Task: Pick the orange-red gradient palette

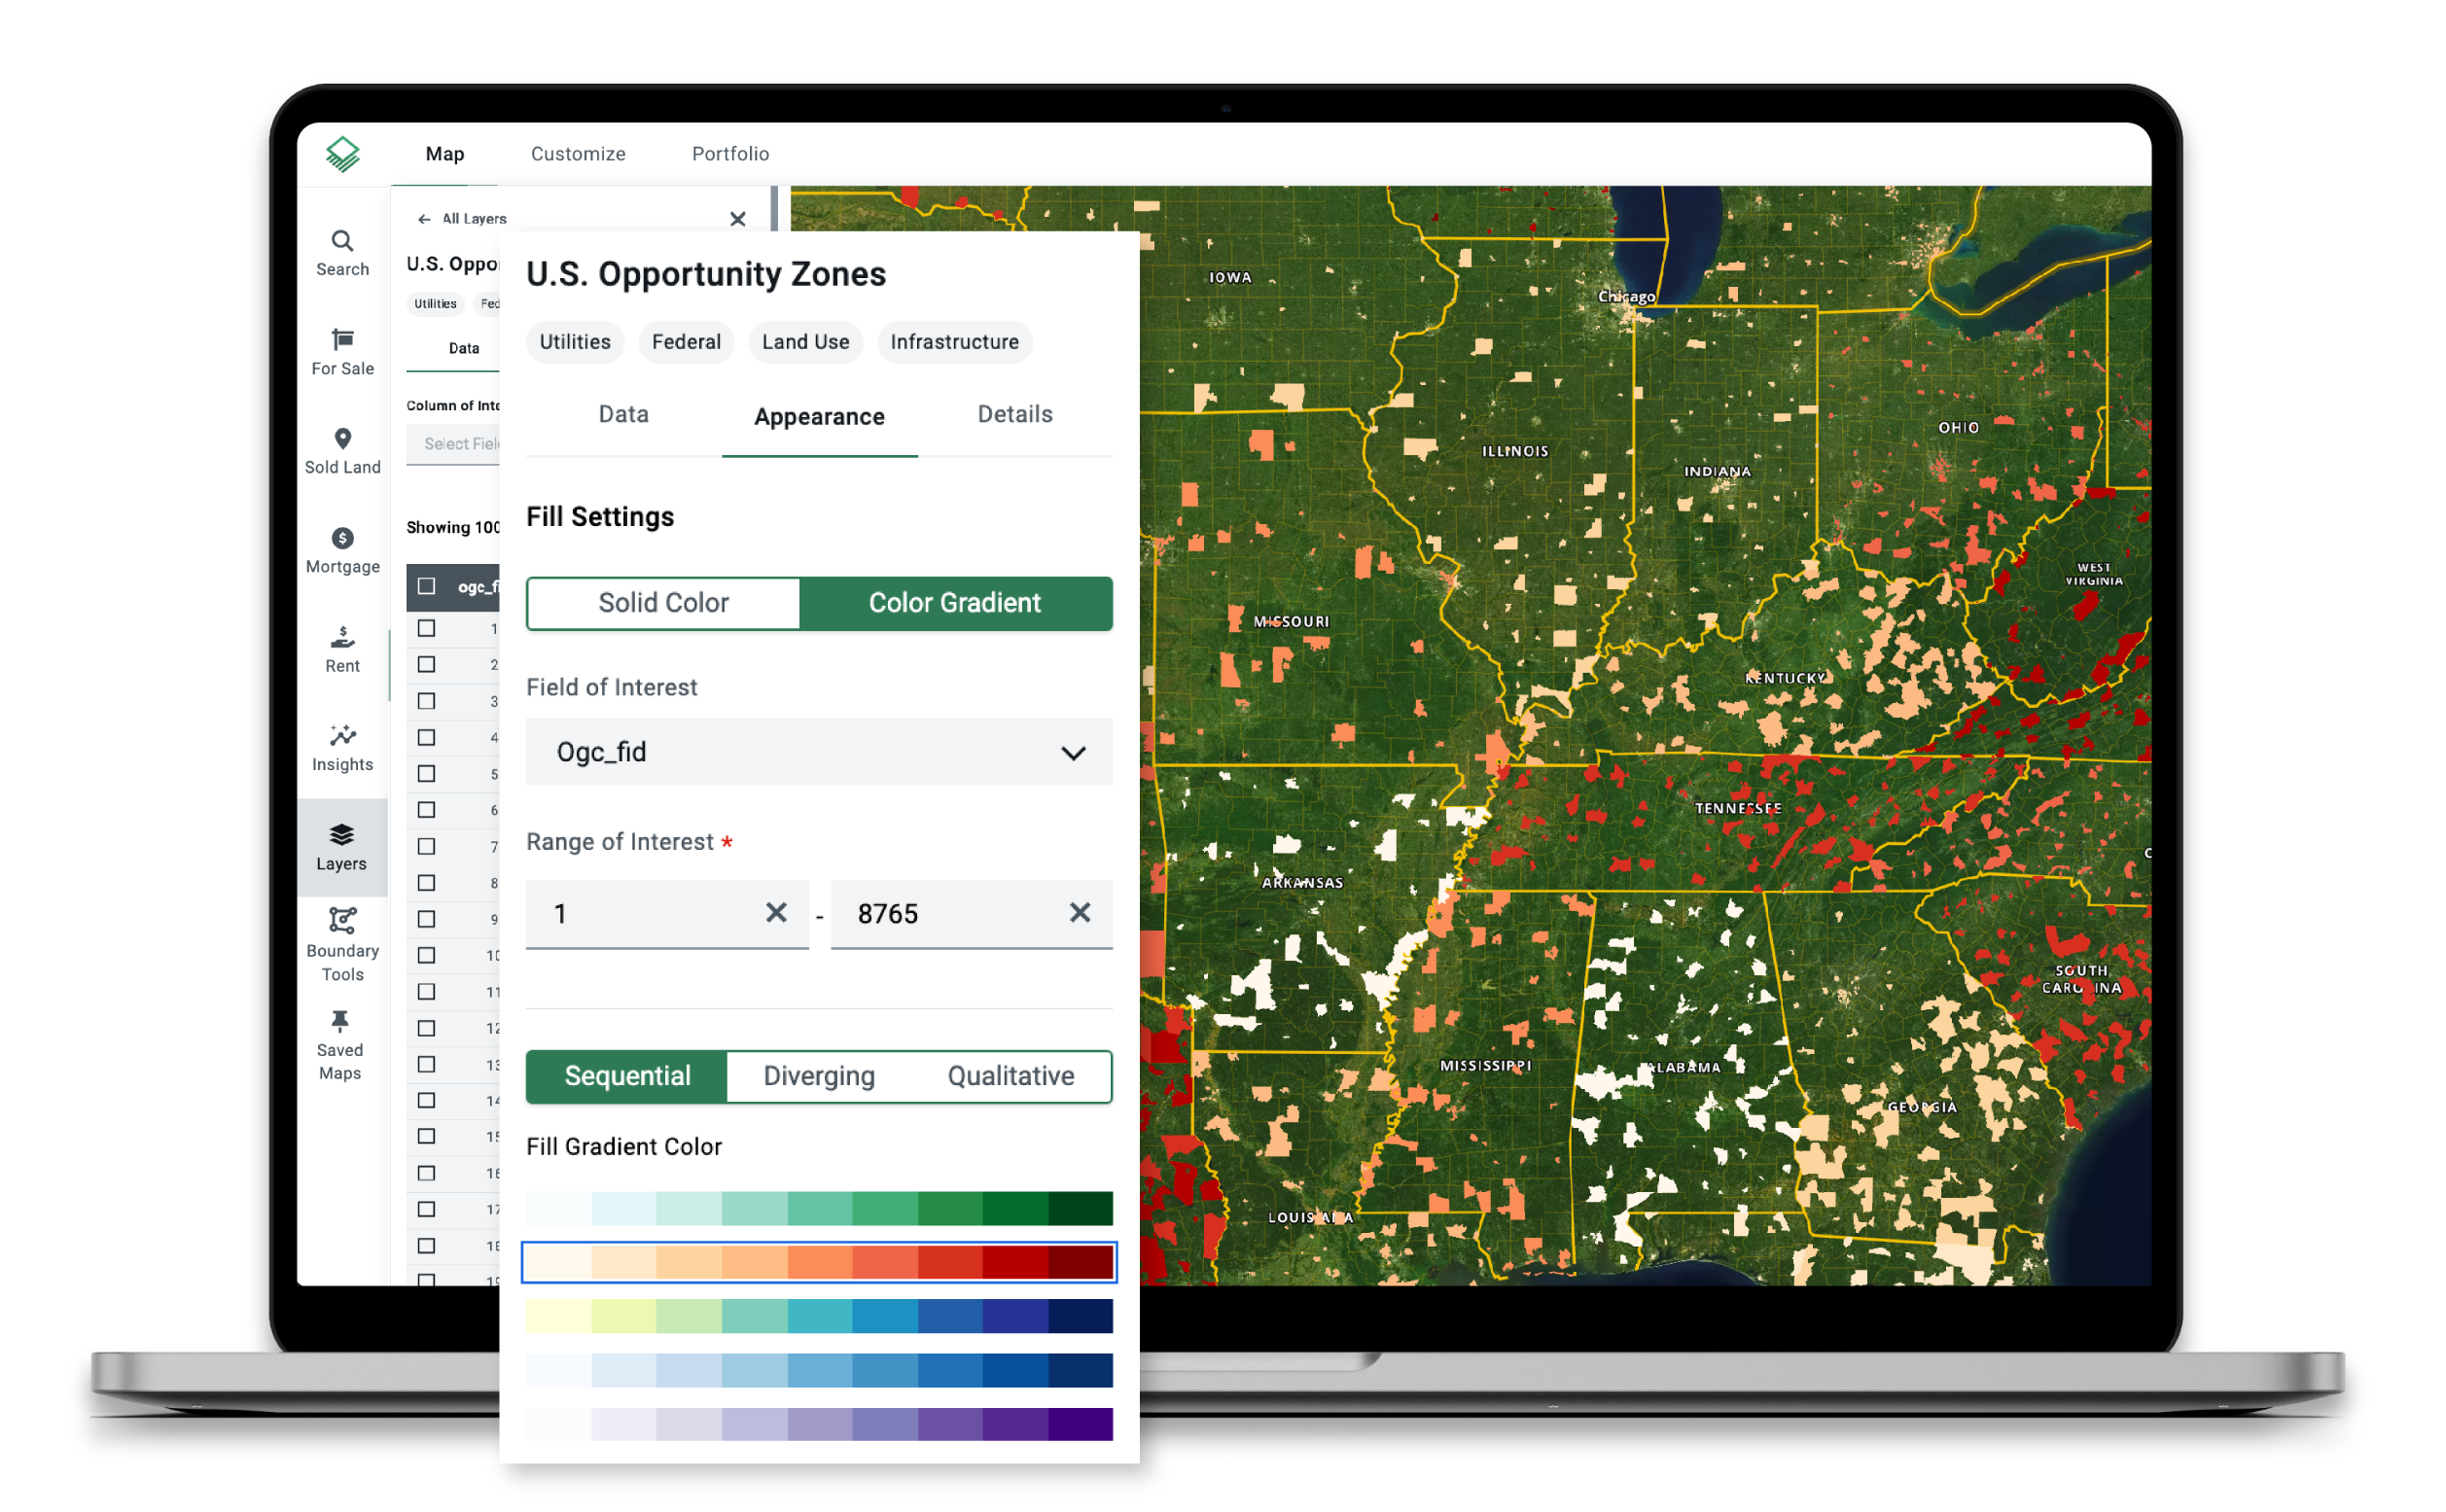Action: click(x=819, y=1262)
